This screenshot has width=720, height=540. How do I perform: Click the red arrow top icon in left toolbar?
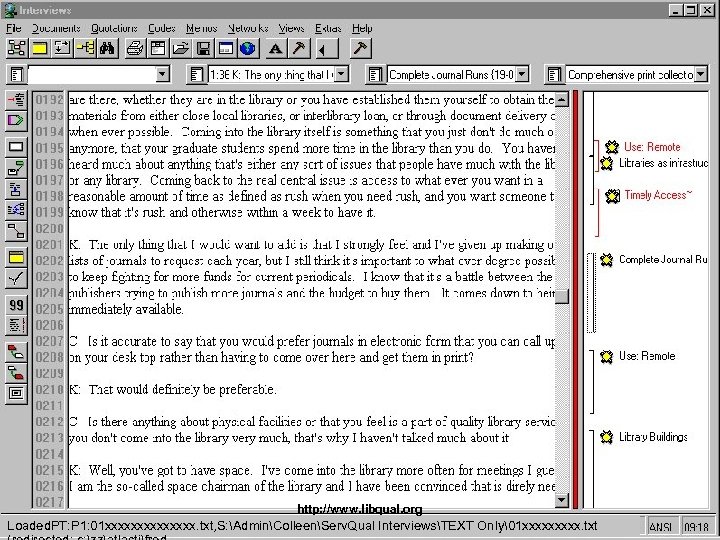point(17,99)
